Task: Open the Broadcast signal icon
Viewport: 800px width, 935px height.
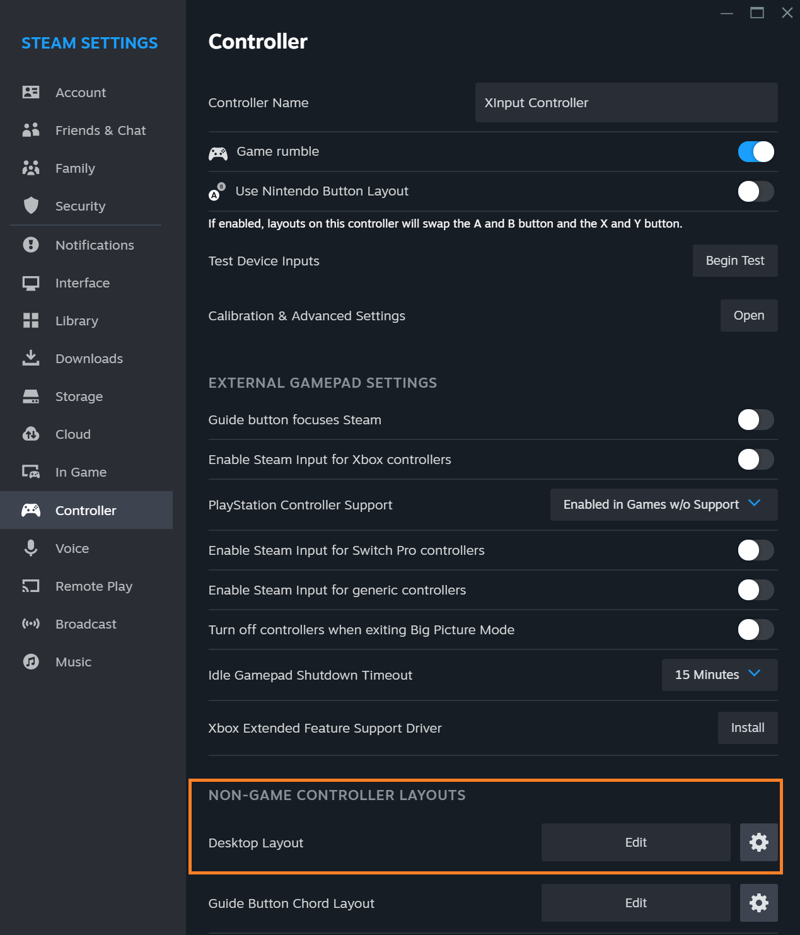Action: pos(31,624)
